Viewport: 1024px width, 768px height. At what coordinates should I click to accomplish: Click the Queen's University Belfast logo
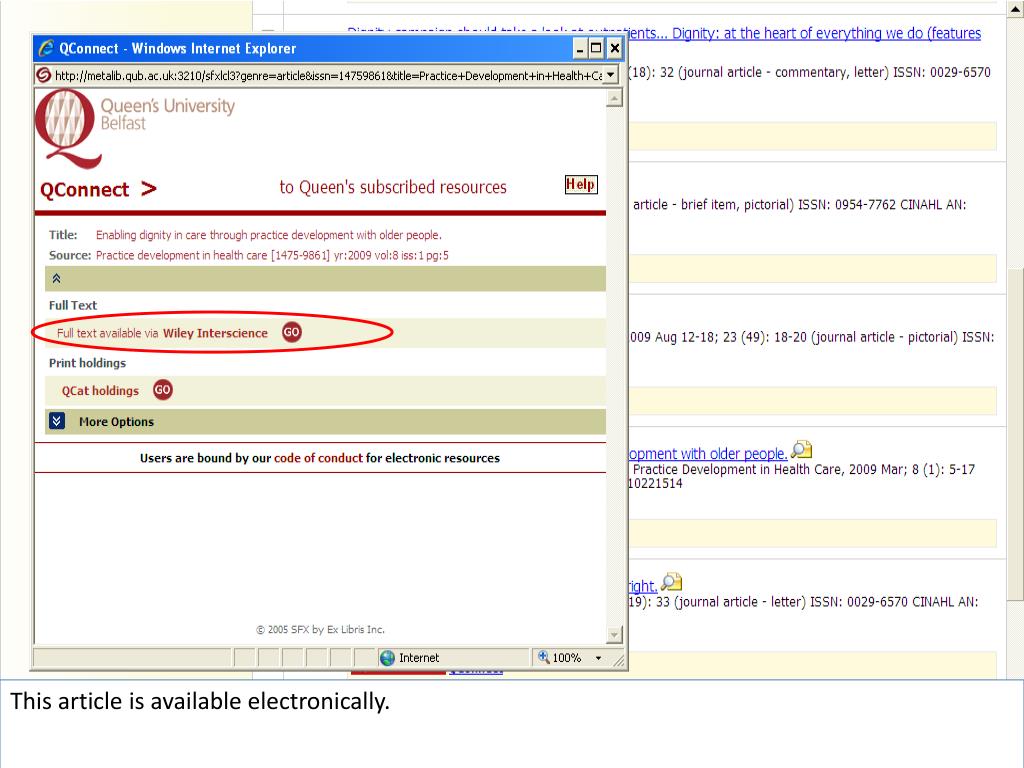pos(135,127)
